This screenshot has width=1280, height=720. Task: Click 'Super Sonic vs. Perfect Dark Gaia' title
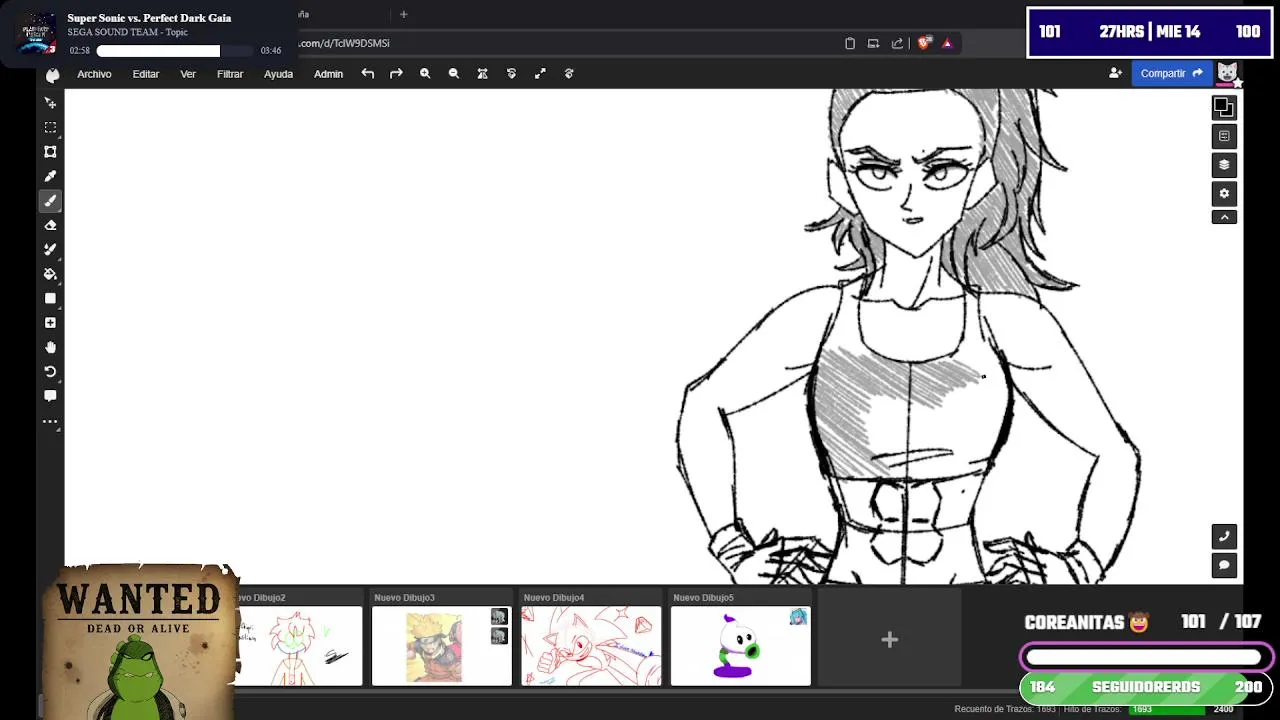[149, 18]
